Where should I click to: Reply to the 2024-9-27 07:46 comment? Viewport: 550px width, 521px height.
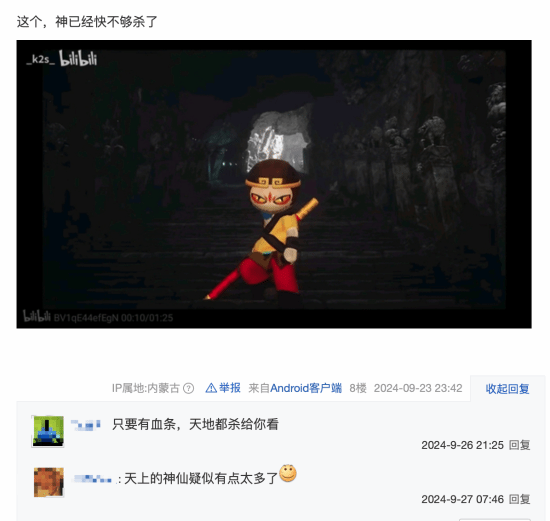pos(519,499)
